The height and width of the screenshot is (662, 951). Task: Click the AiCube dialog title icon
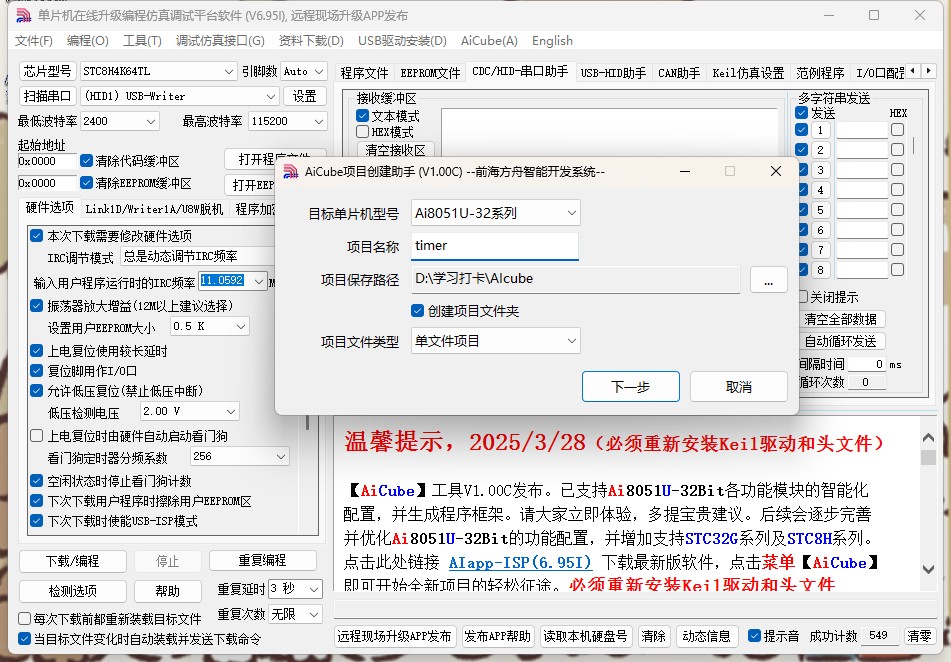click(291, 172)
